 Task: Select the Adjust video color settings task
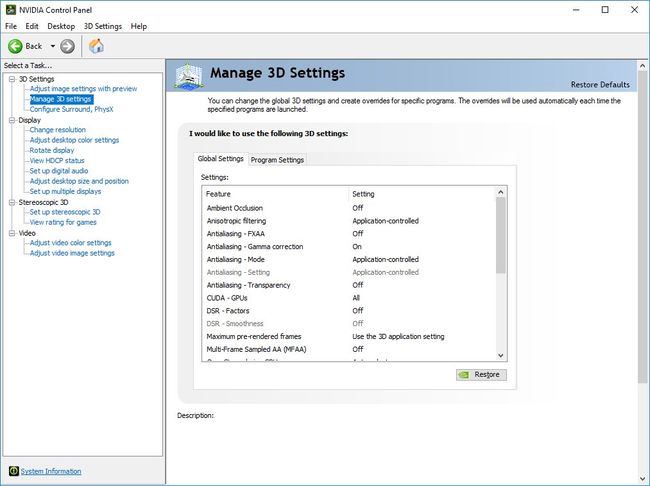pyautogui.click(x=70, y=243)
